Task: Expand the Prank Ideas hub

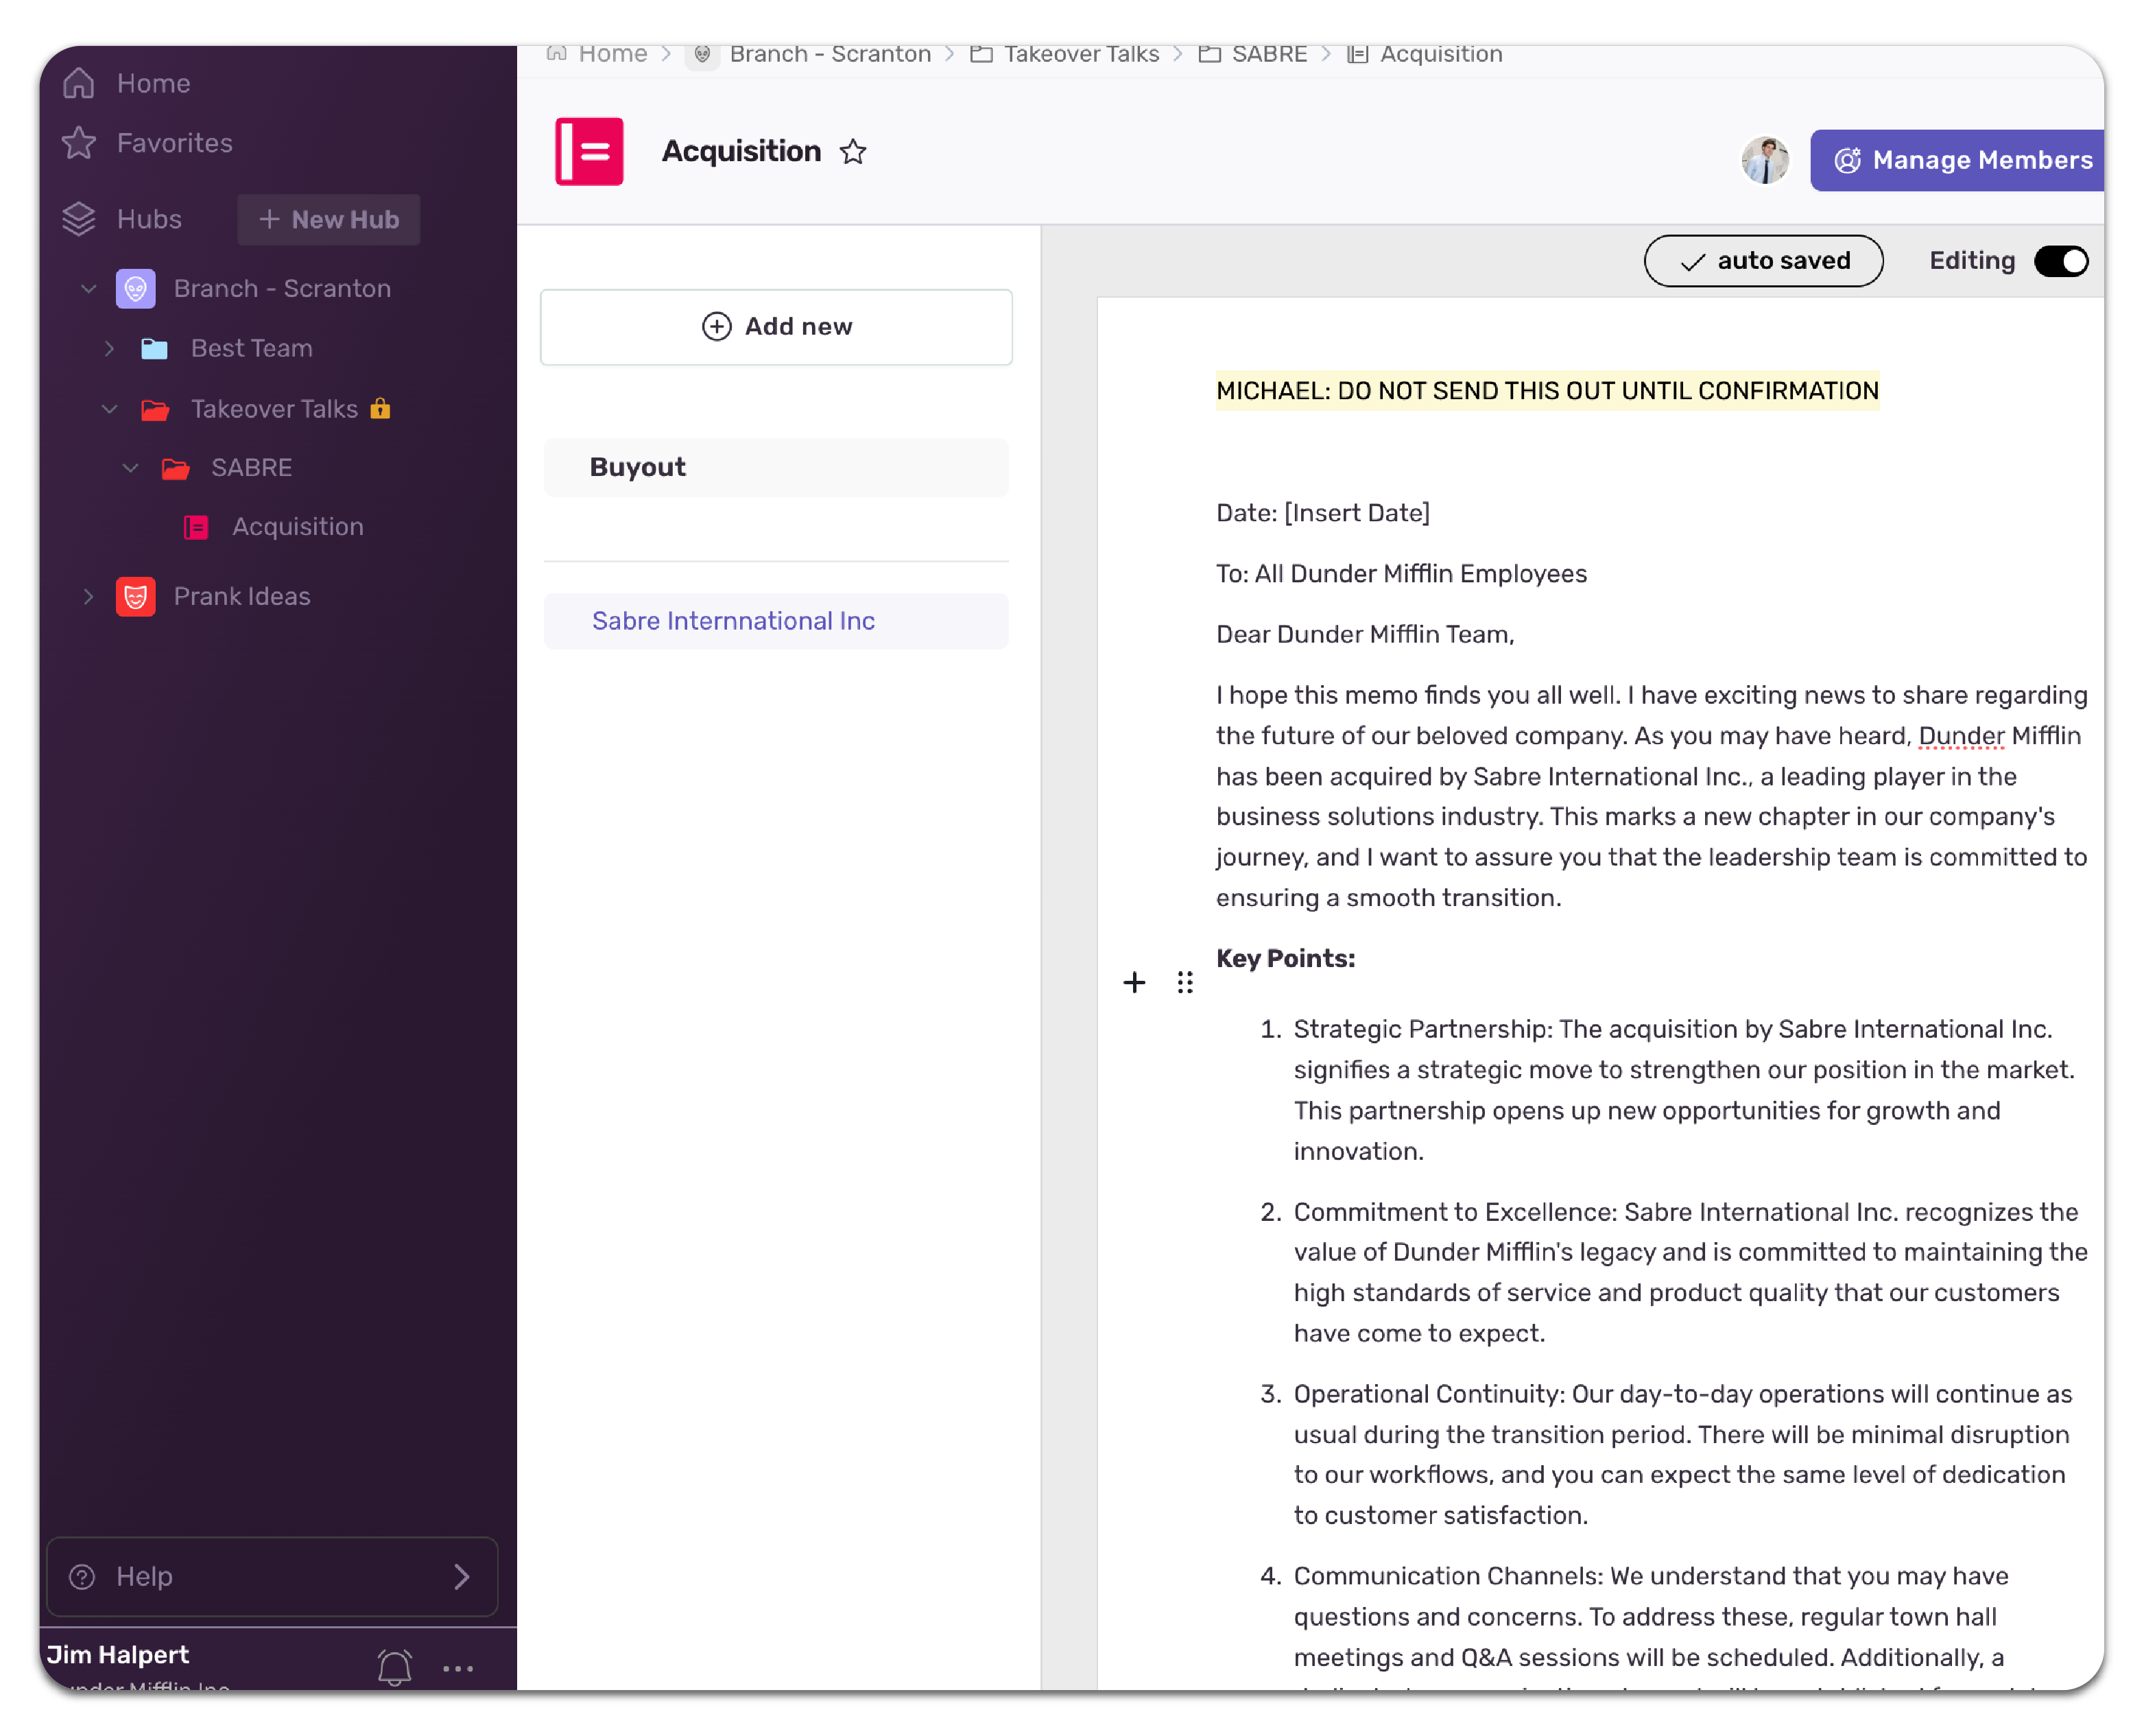Action: tap(89, 597)
